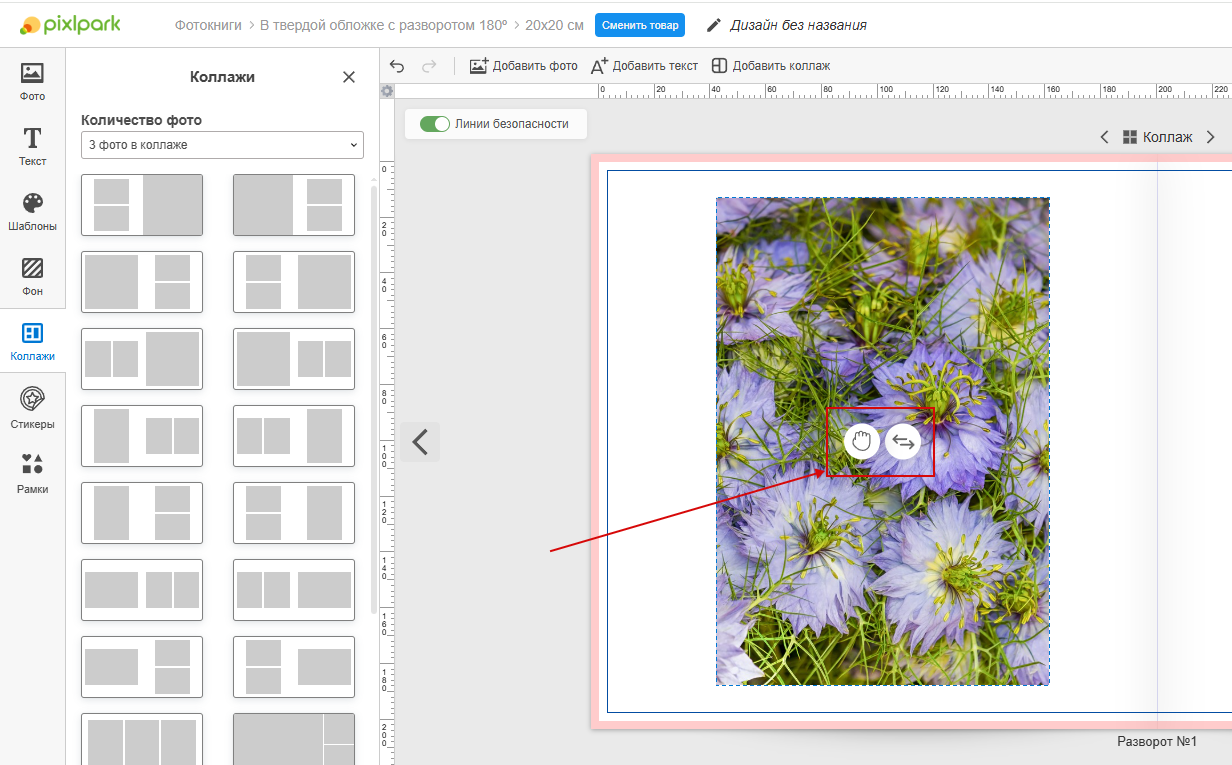Toggle the Линии безопасности switch
Image resolution: width=1232 pixels, height=765 pixels.
coord(435,124)
